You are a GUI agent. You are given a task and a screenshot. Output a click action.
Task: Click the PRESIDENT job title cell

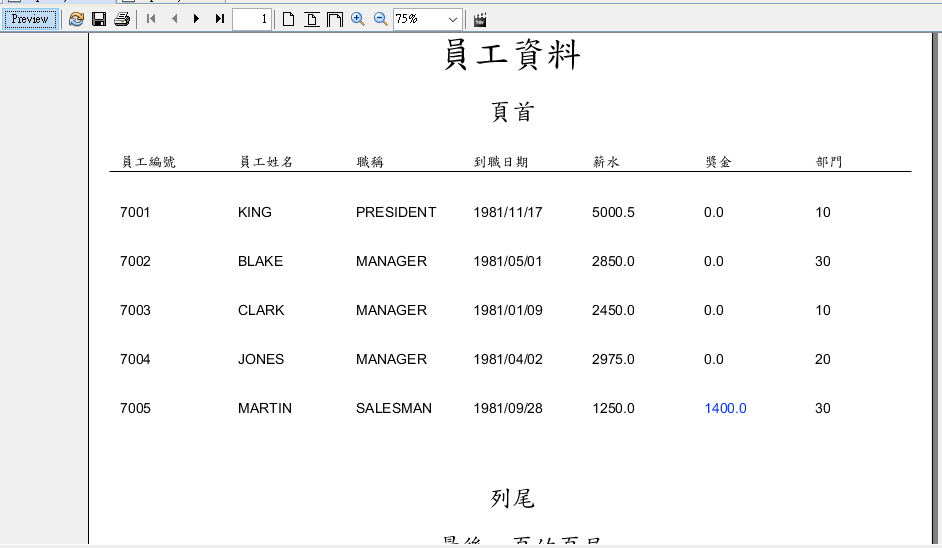[396, 212]
